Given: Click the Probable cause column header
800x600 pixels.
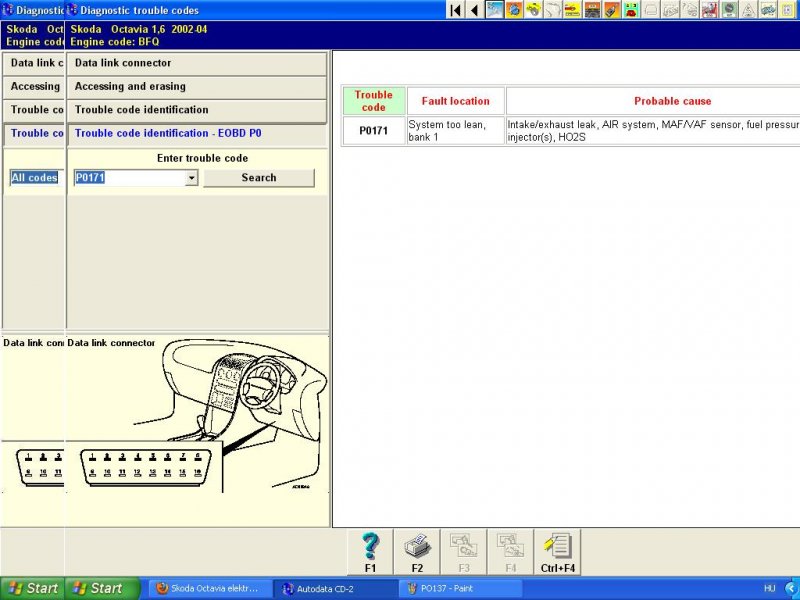Looking at the screenshot, I should point(672,101).
